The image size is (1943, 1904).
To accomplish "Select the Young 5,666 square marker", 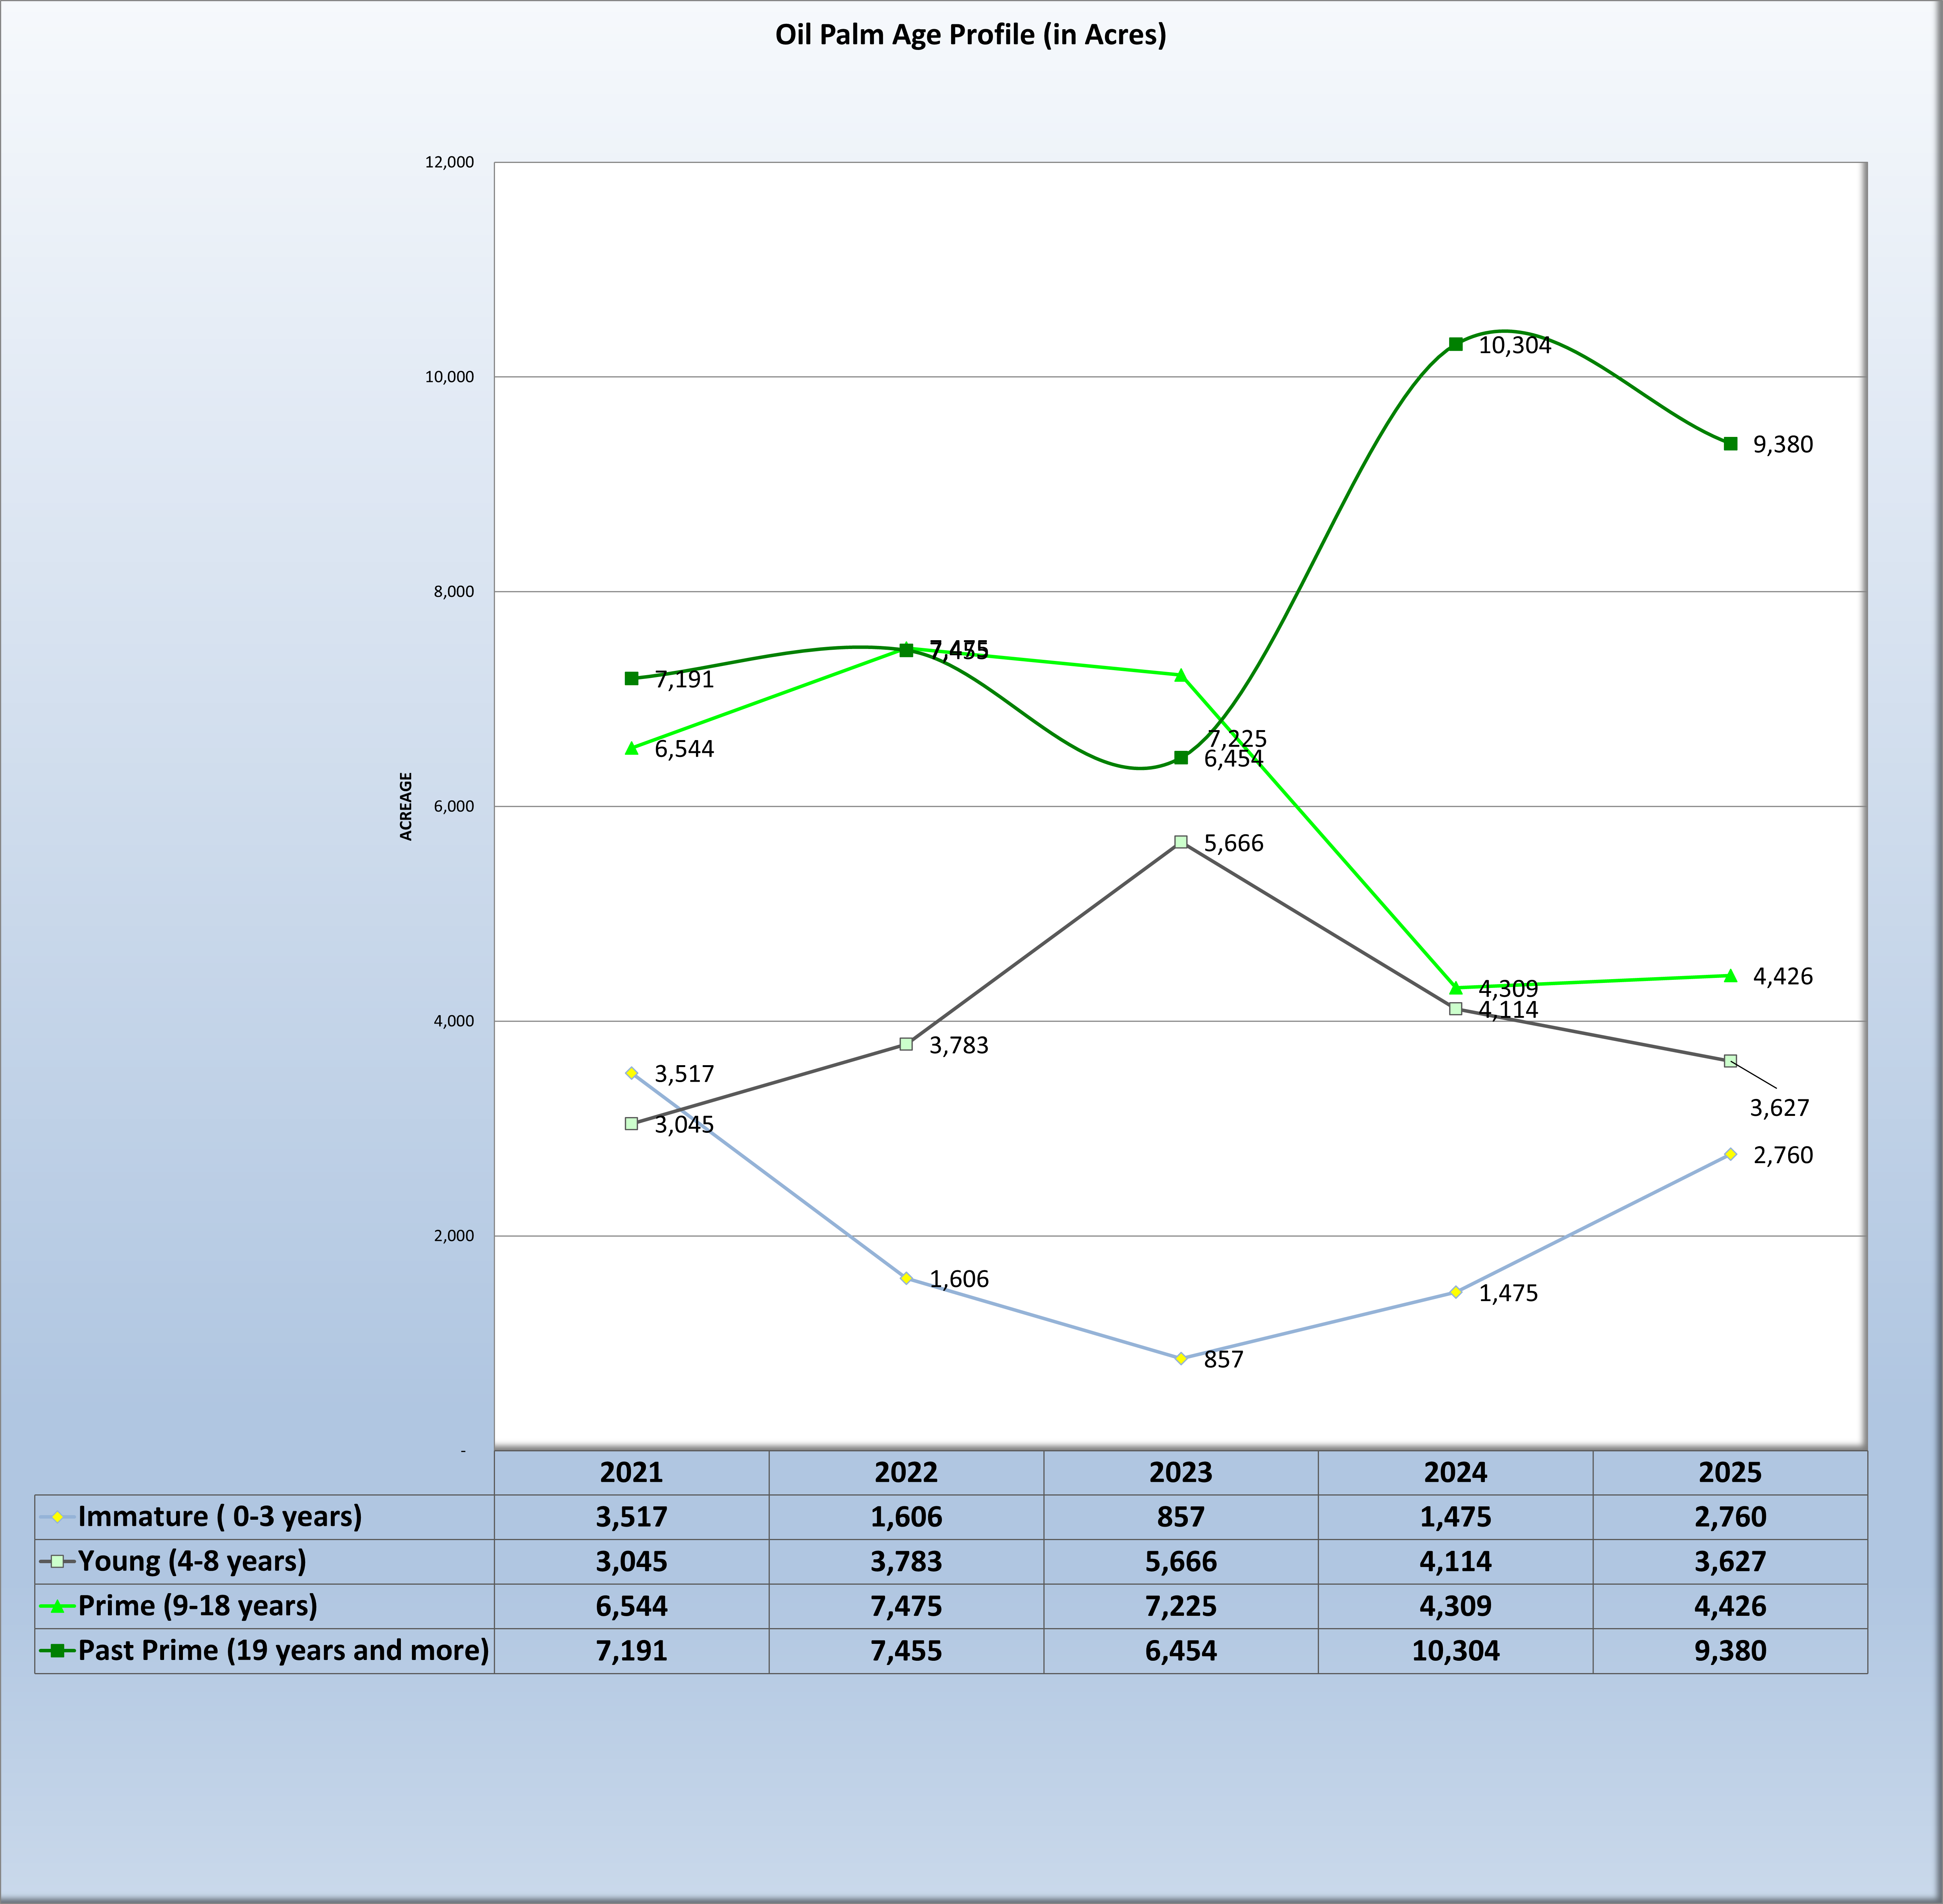I will click(x=1181, y=842).
